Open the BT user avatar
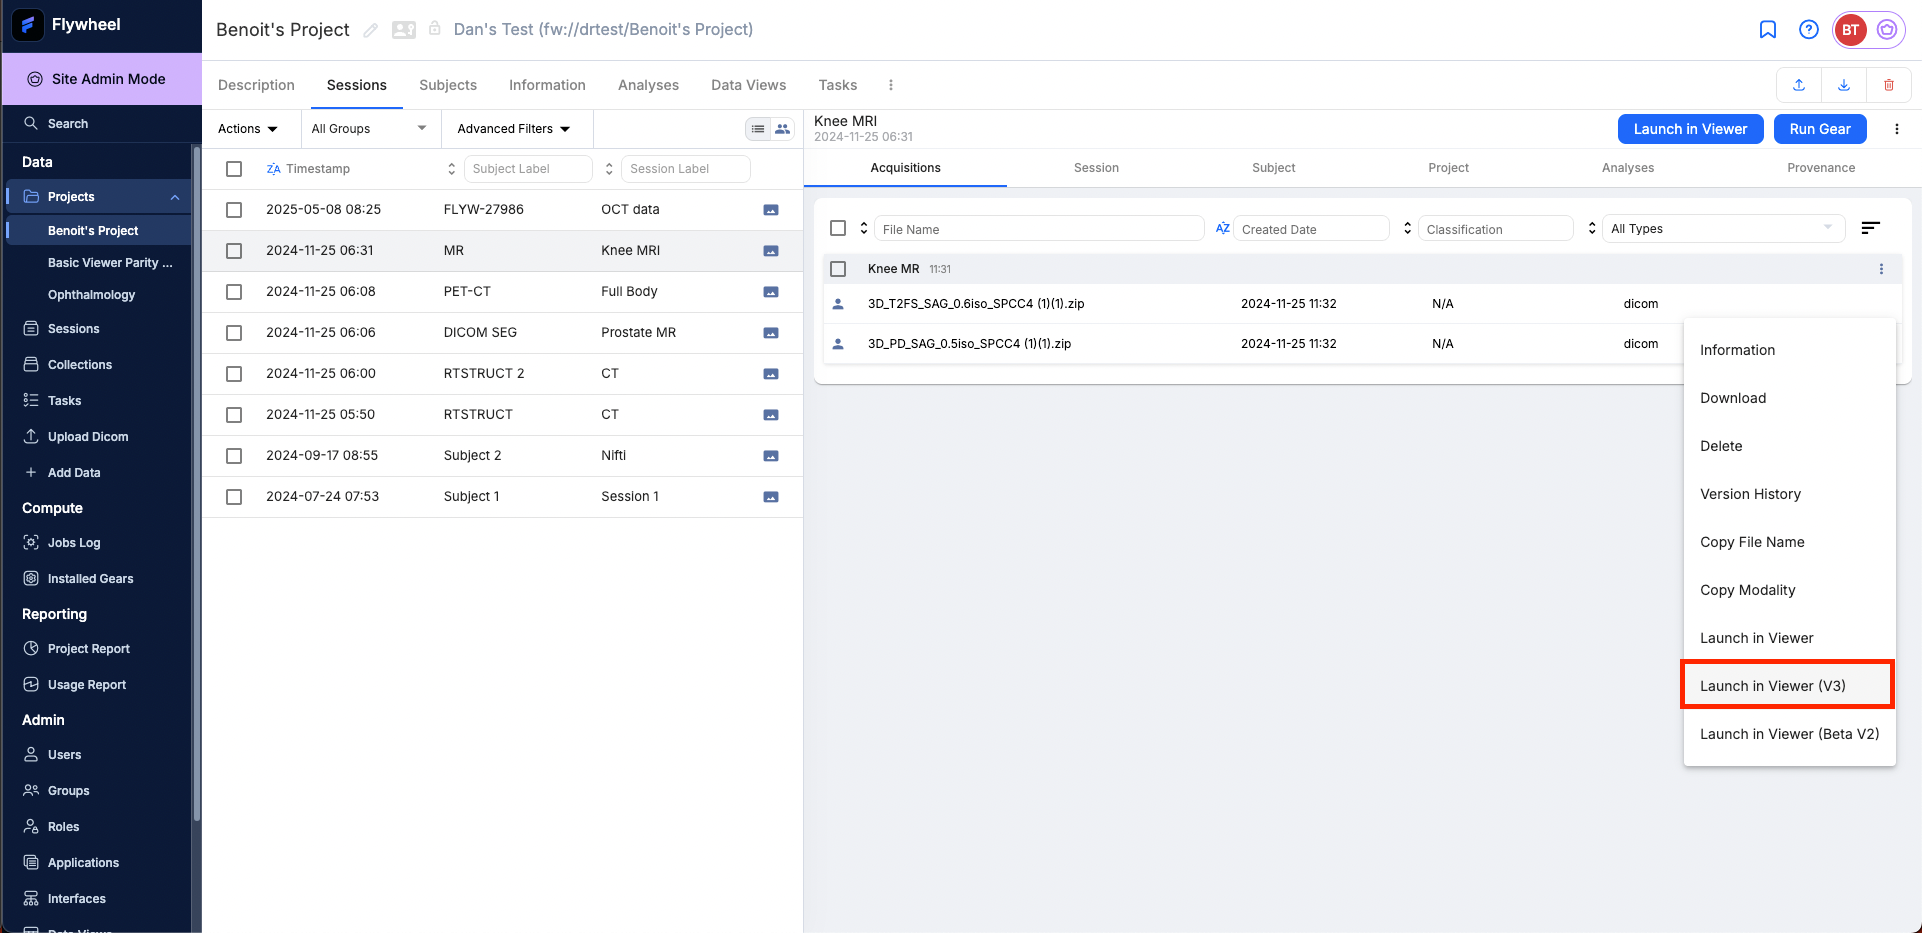This screenshot has height=933, width=1922. click(x=1850, y=30)
